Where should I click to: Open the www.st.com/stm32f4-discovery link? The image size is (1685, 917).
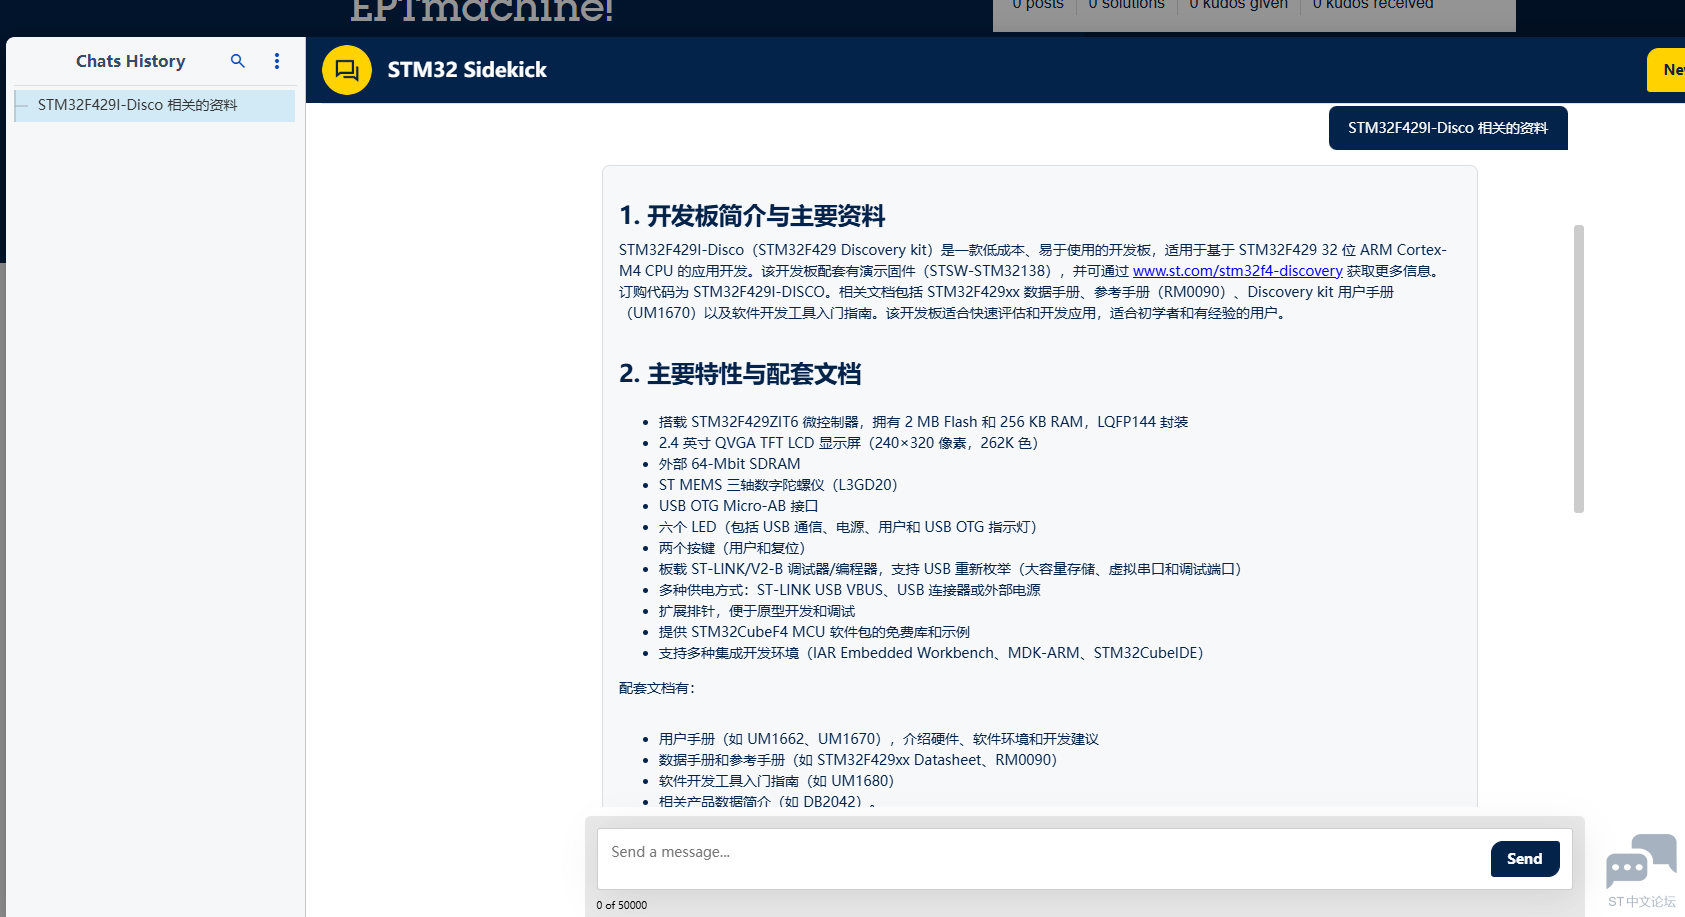(1237, 270)
